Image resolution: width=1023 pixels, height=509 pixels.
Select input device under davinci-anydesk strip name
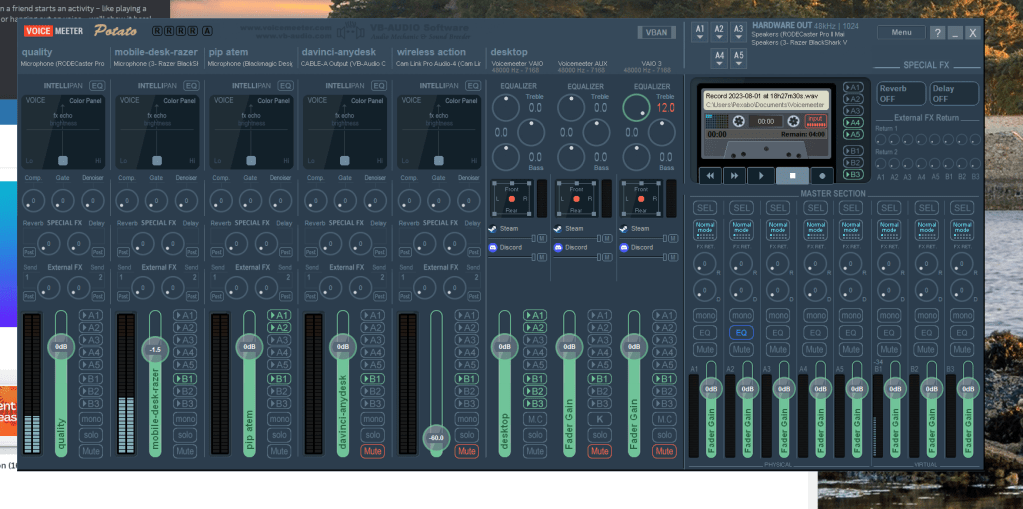[x=344, y=64]
